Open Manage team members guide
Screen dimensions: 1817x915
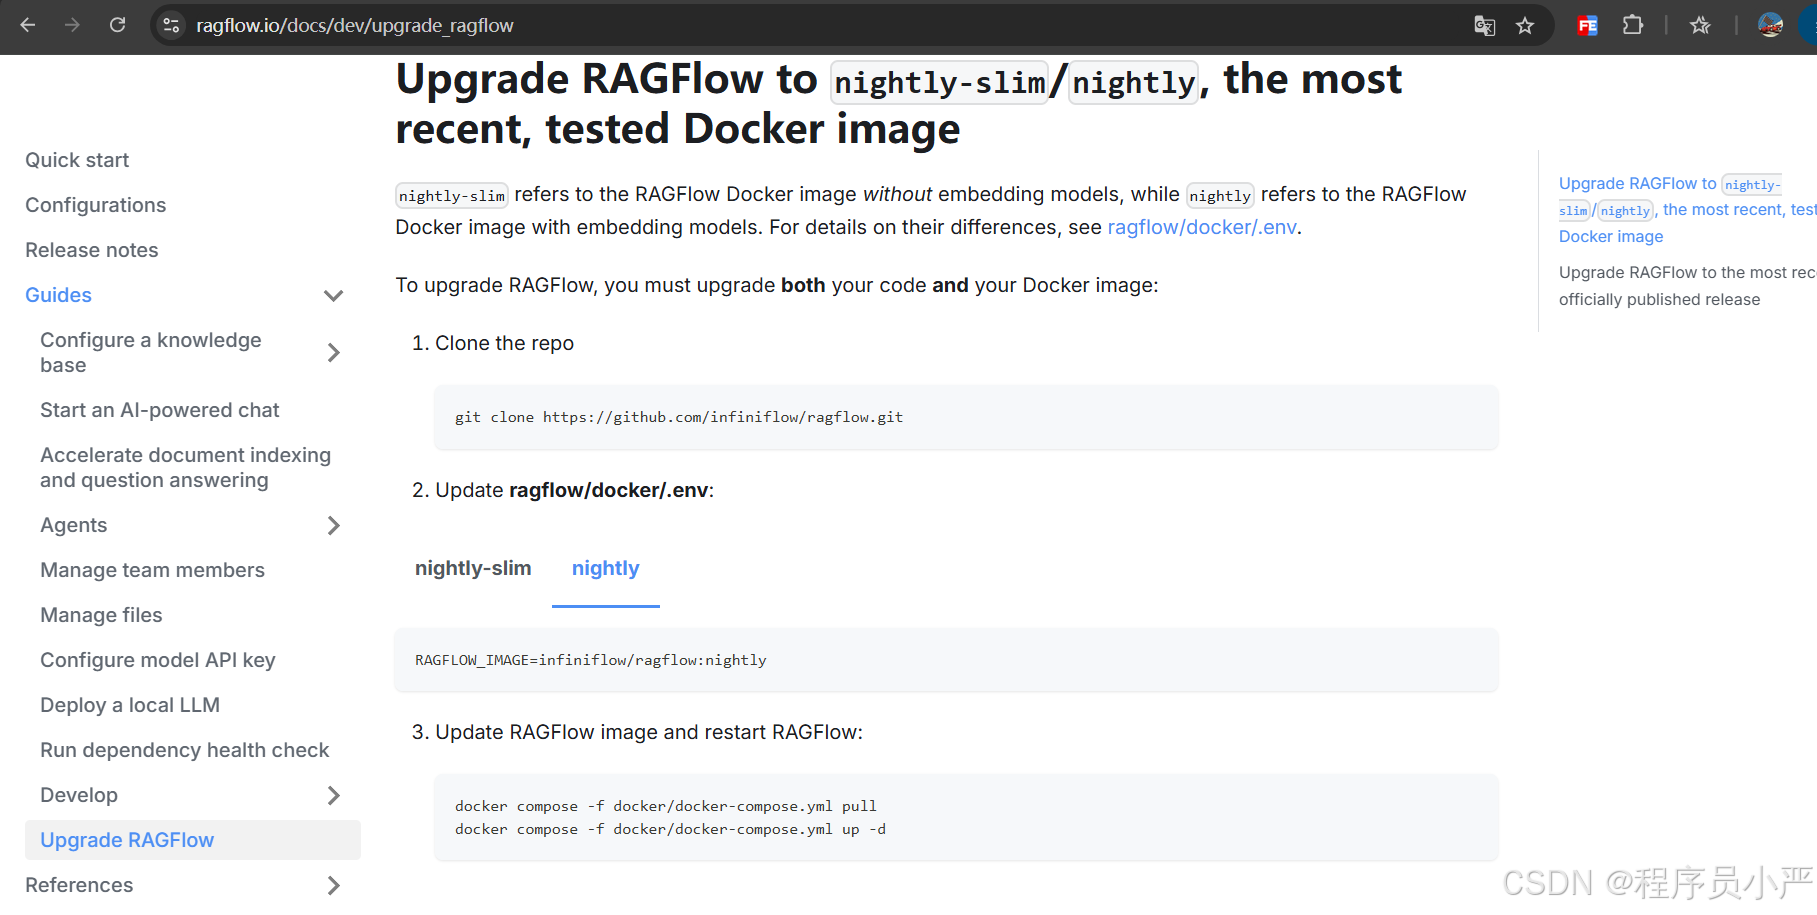click(x=152, y=570)
